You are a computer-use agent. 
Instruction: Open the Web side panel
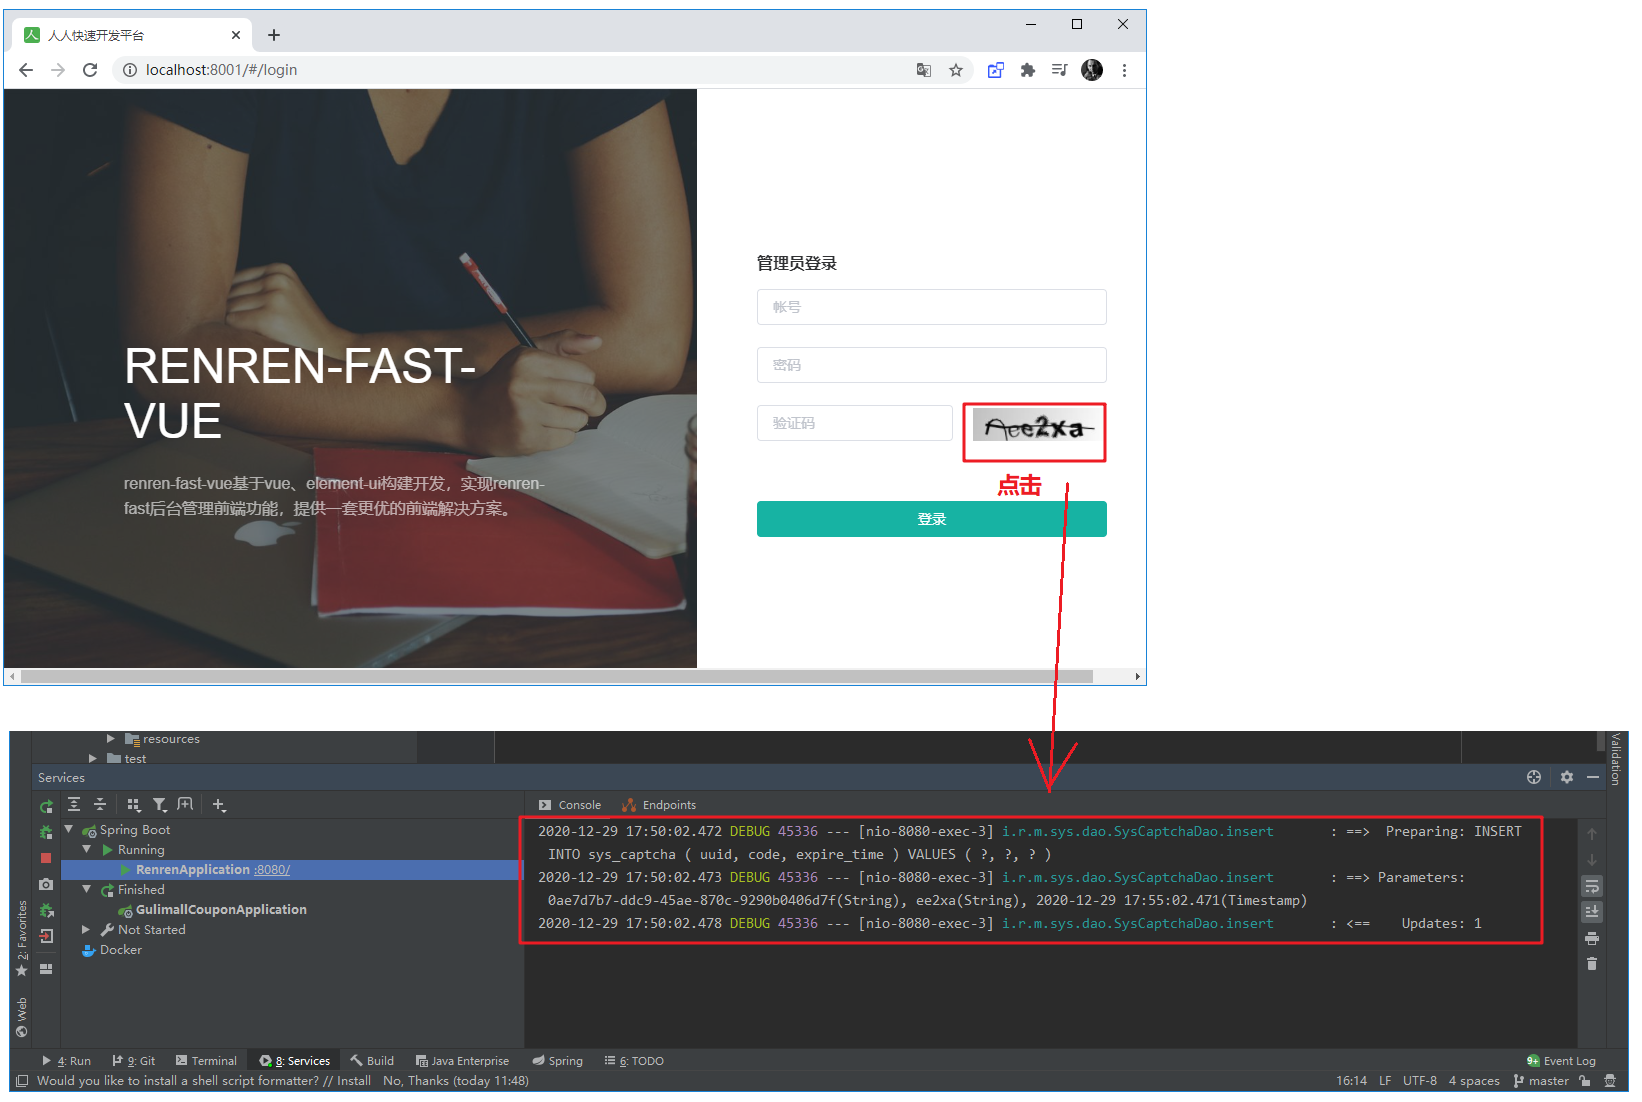tap(22, 1017)
